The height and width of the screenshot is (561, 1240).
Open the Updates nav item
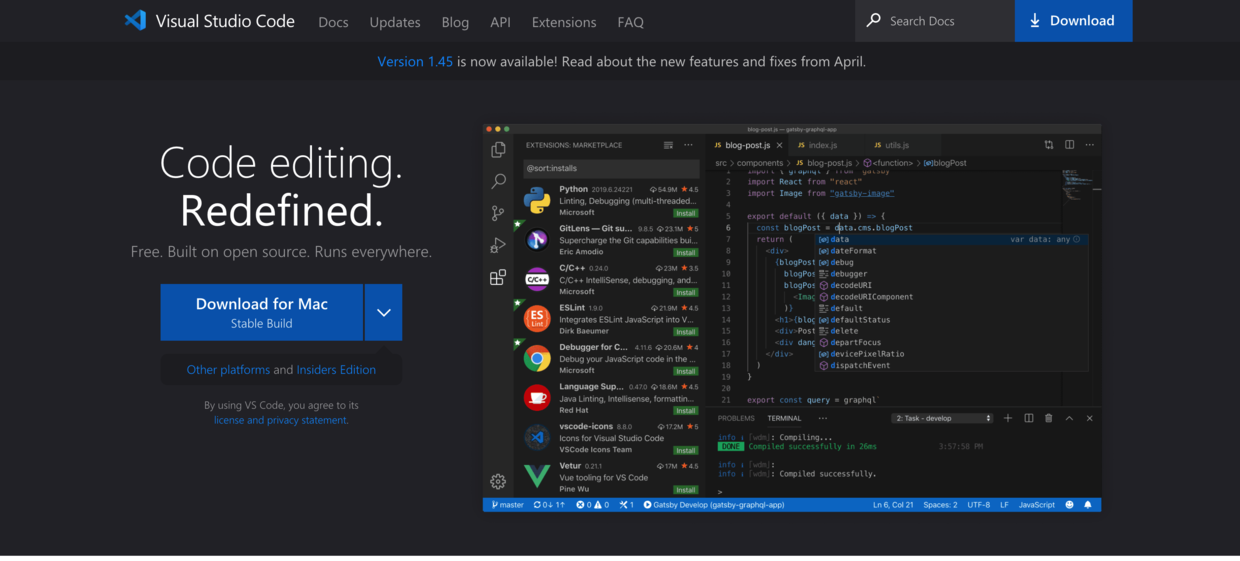point(395,22)
